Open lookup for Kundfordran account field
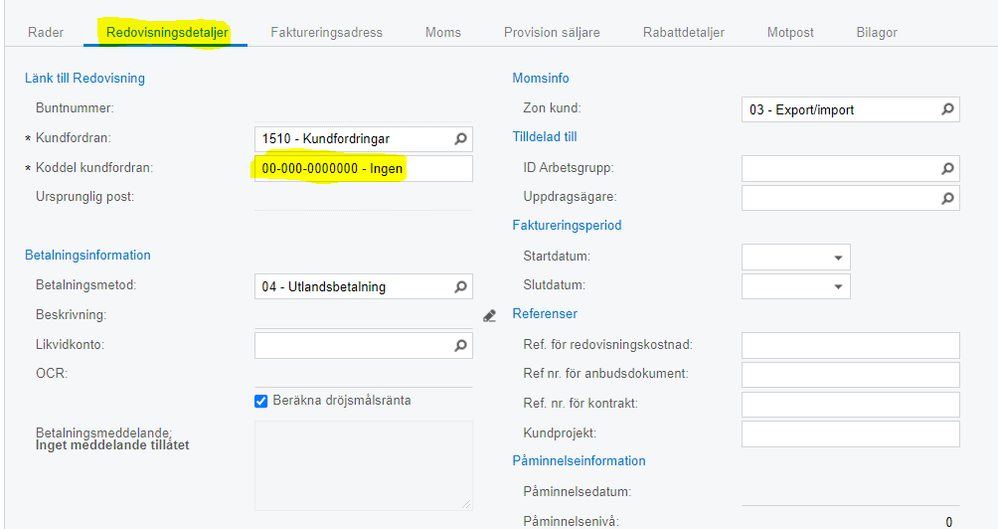The width and height of the screenshot is (998, 529). [460, 139]
